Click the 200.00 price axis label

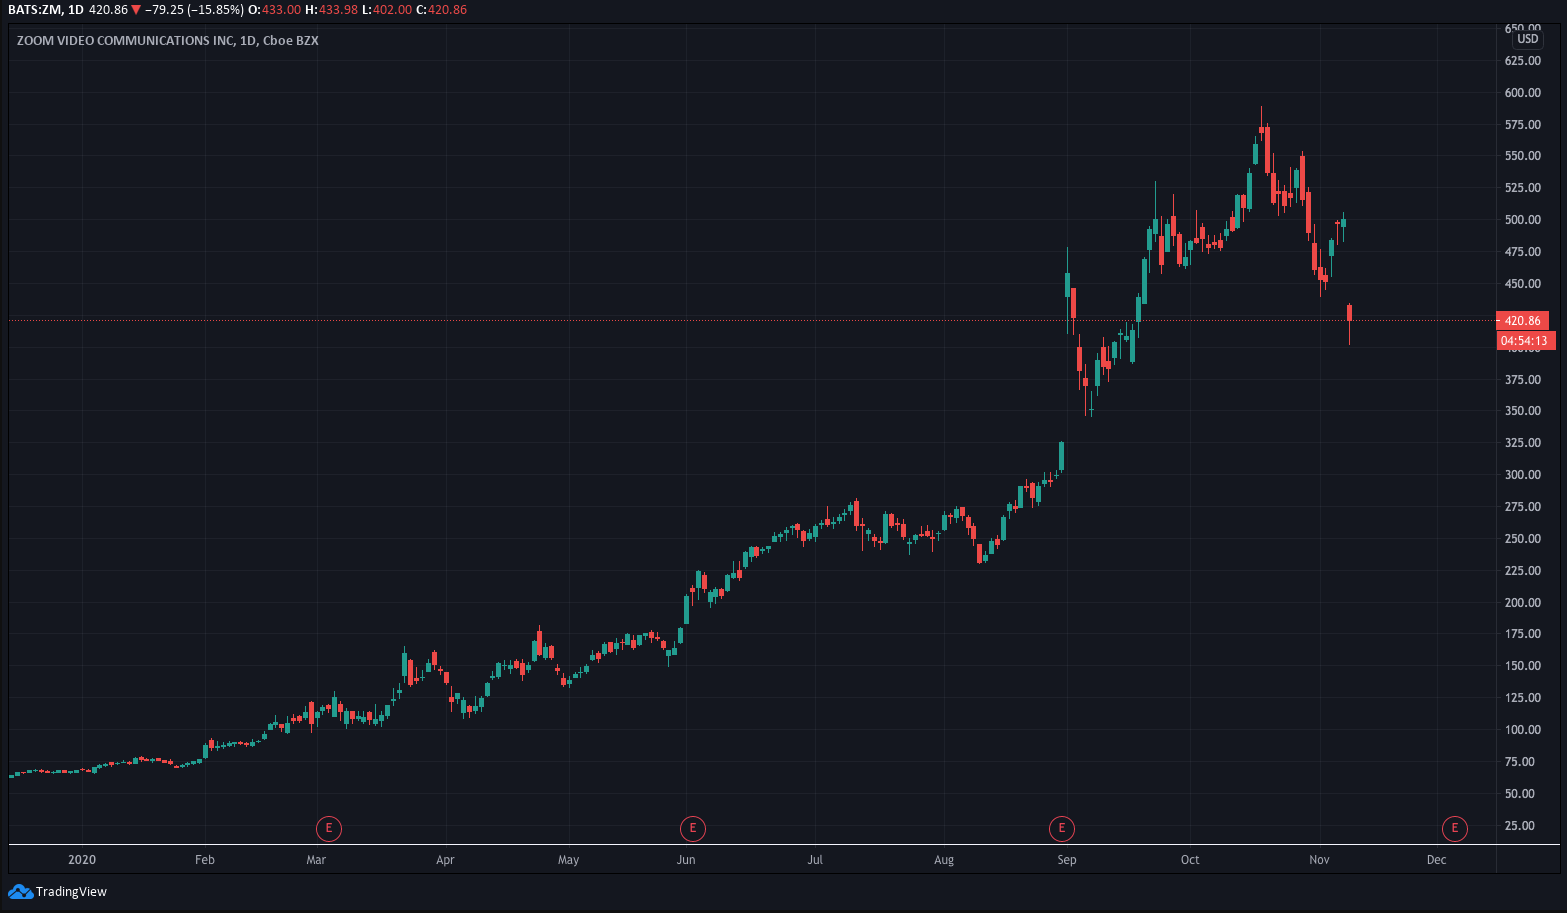point(1523,603)
